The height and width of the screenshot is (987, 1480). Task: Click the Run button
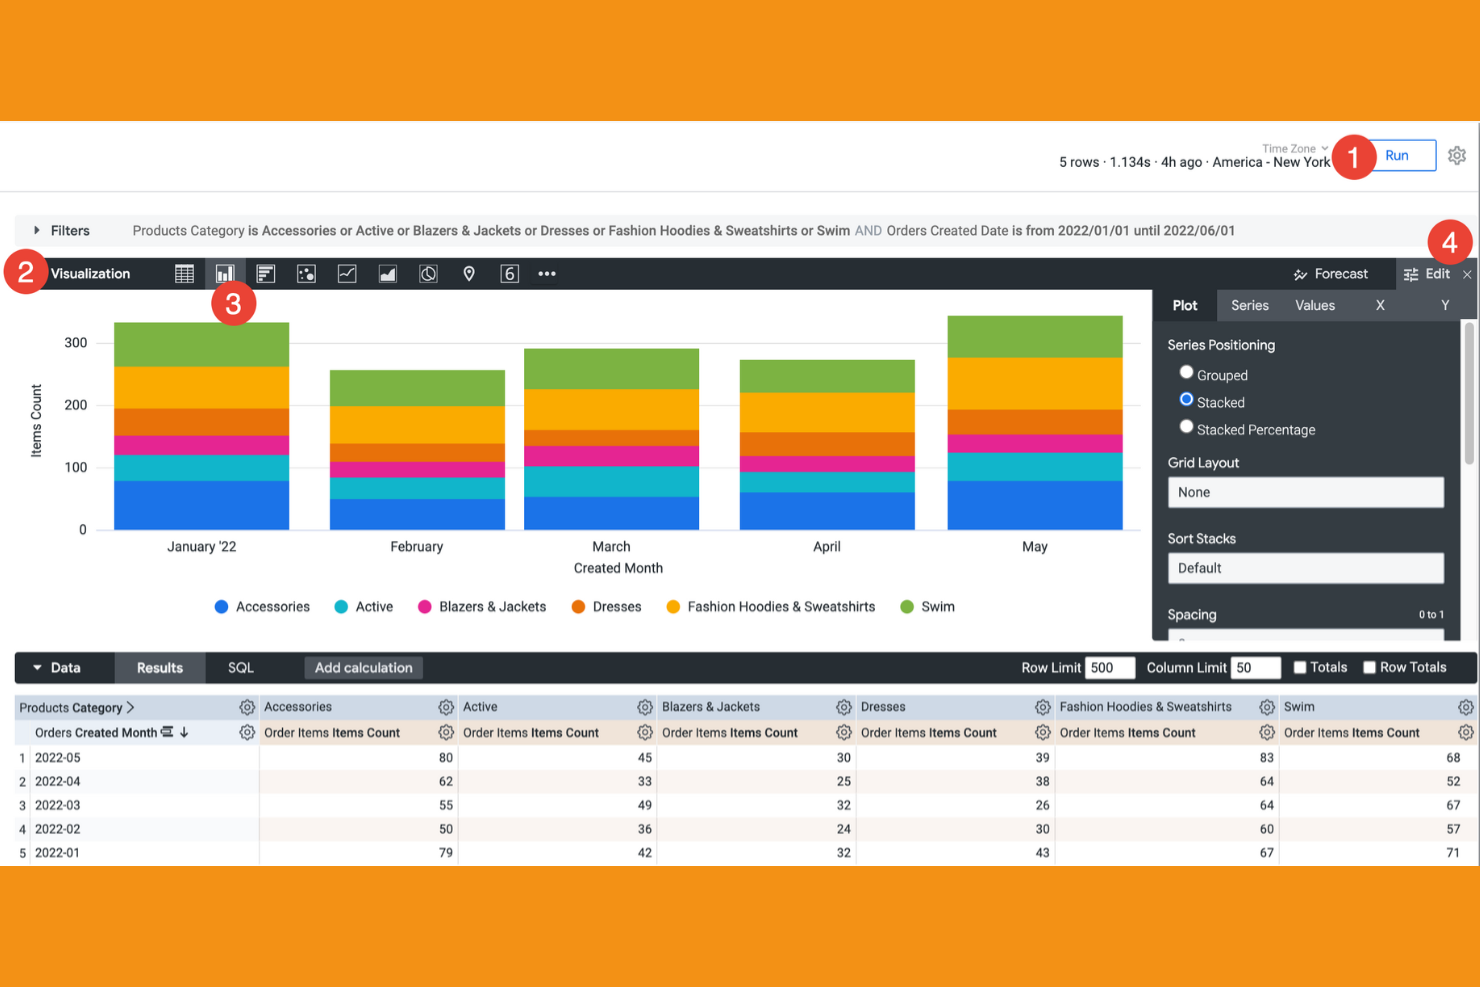tap(1397, 155)
